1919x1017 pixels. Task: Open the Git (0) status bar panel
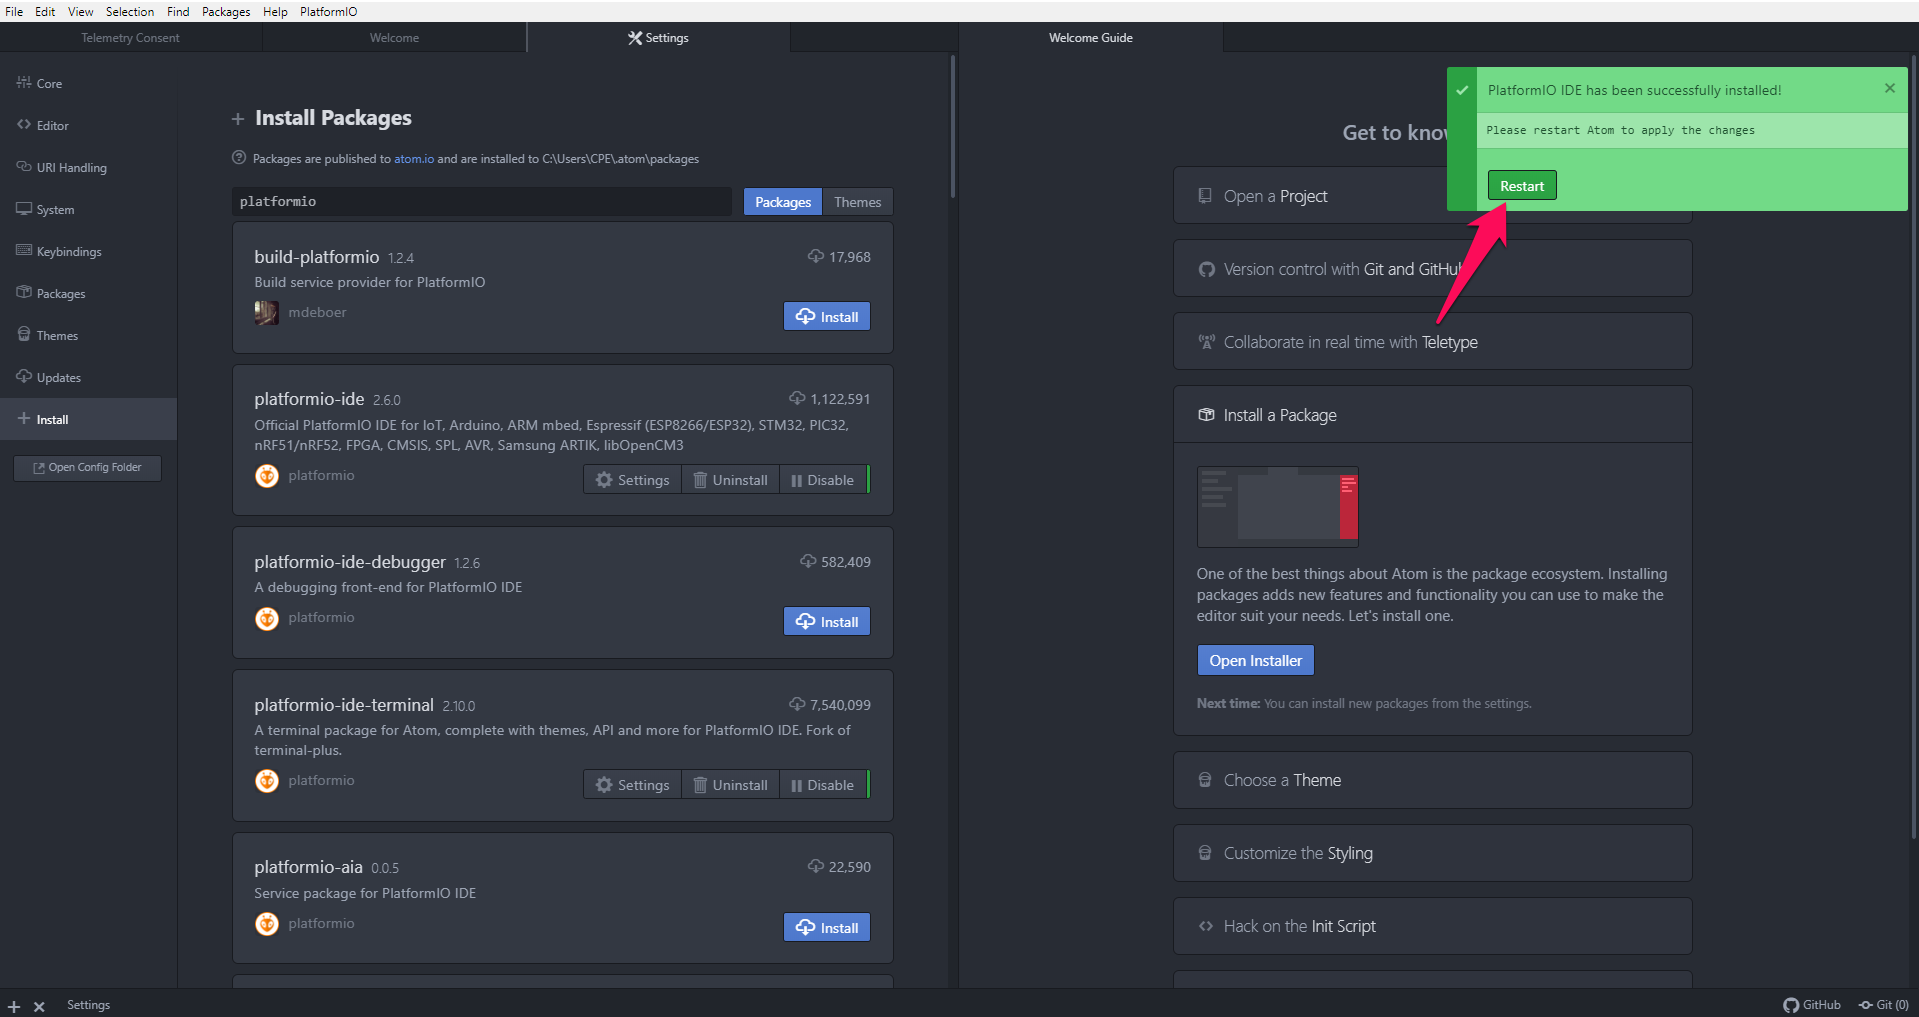click(x=1884, y=1005)
